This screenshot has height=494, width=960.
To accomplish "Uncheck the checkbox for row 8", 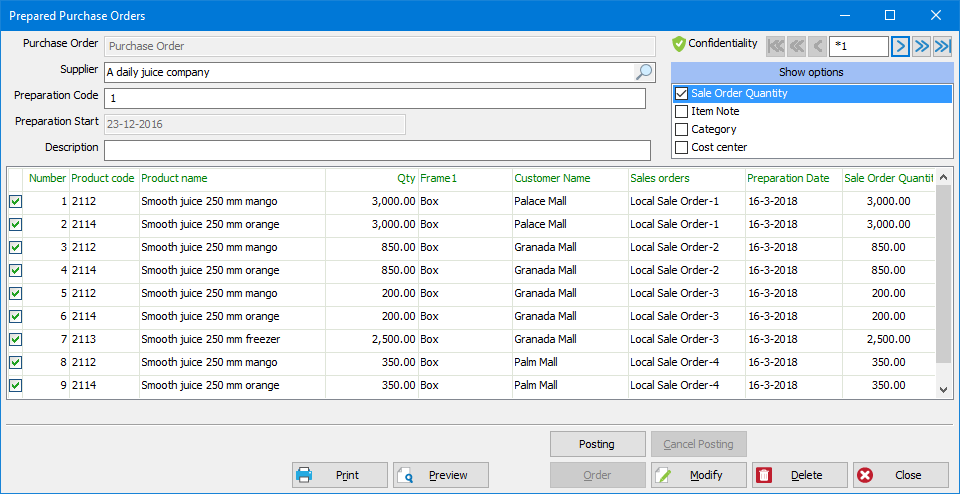I will 15,362.
